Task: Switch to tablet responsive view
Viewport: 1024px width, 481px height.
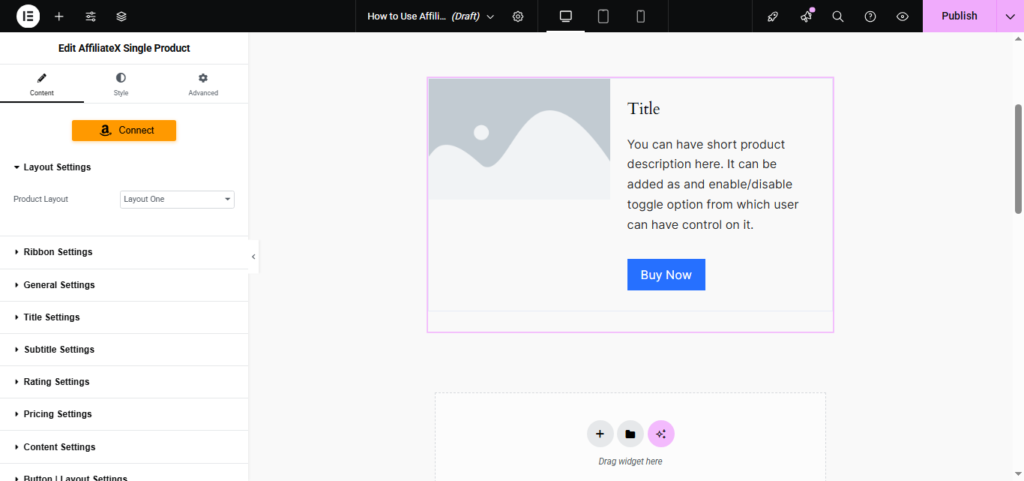Action: (x=603, y=16)
